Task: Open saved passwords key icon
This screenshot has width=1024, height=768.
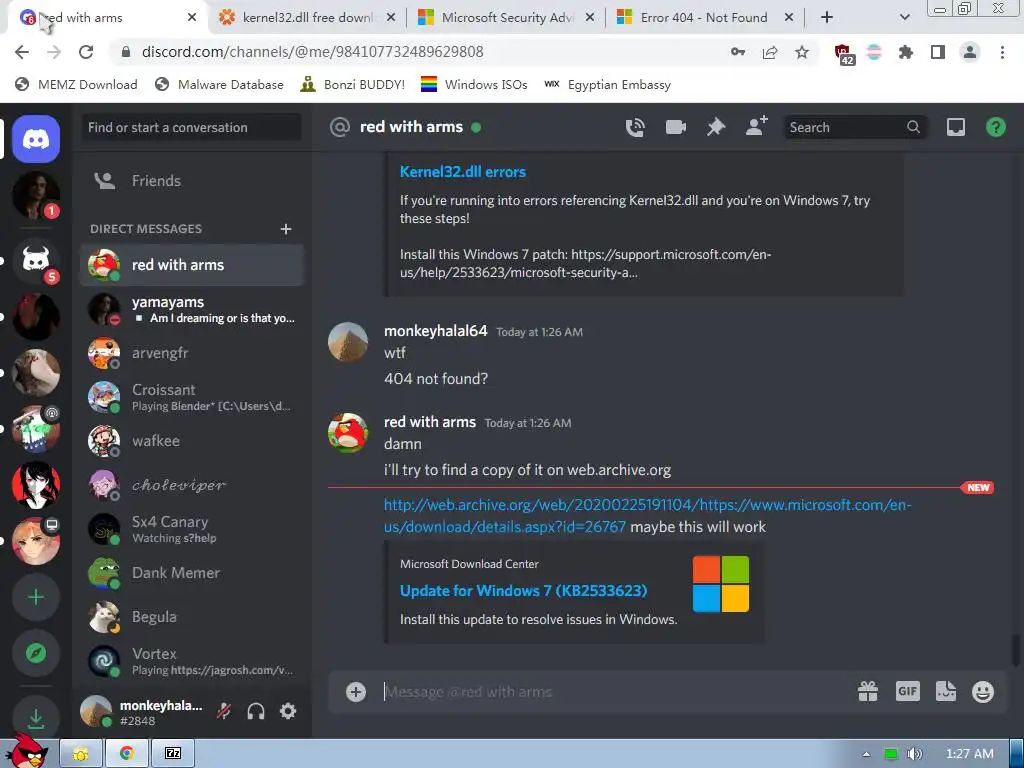Action: [x=738, y=52]
